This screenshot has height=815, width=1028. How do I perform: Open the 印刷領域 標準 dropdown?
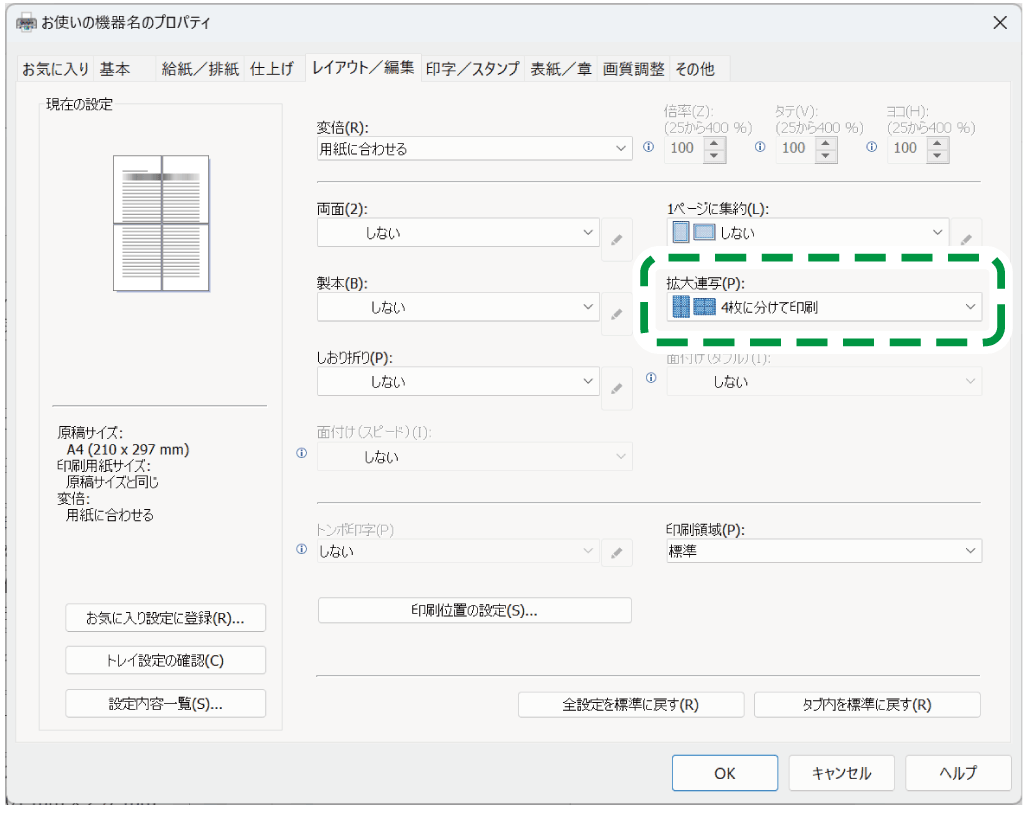click(824, 551)
